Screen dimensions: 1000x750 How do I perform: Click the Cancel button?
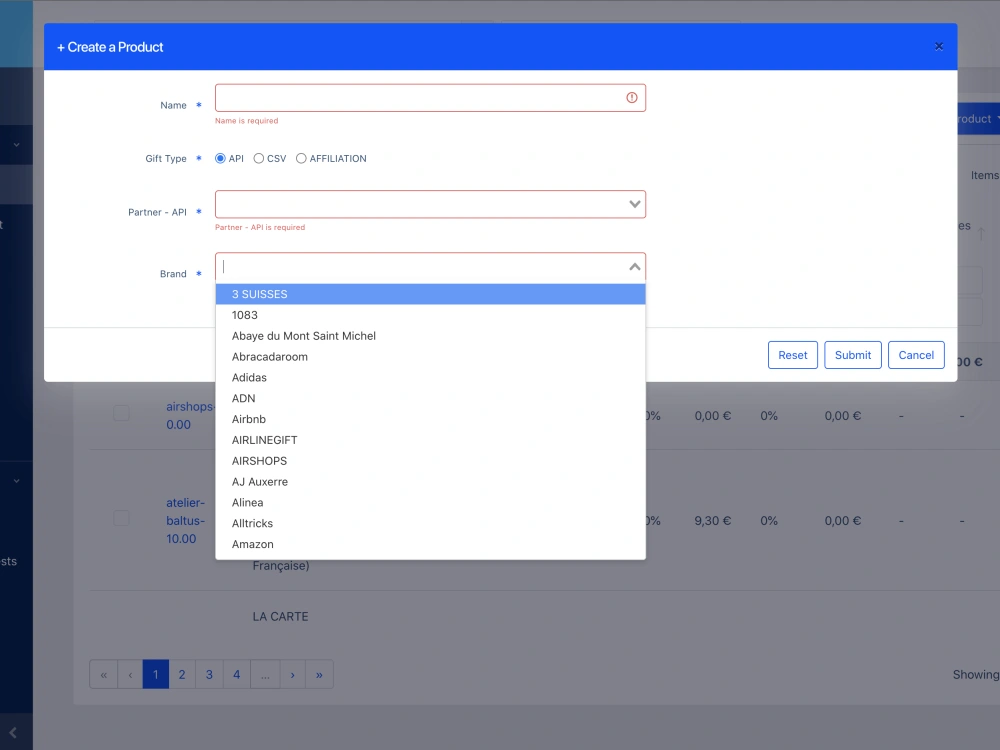pos(916,355)
